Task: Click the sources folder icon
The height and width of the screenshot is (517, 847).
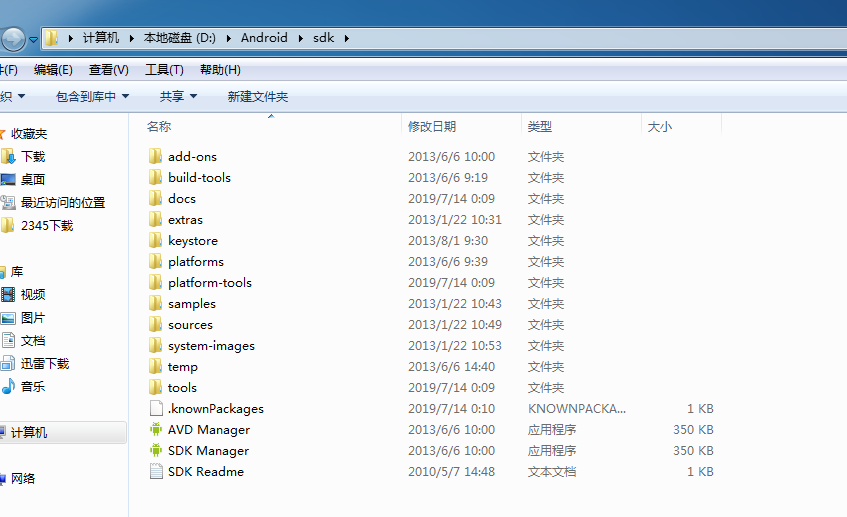Action: [x=156, y=325]
